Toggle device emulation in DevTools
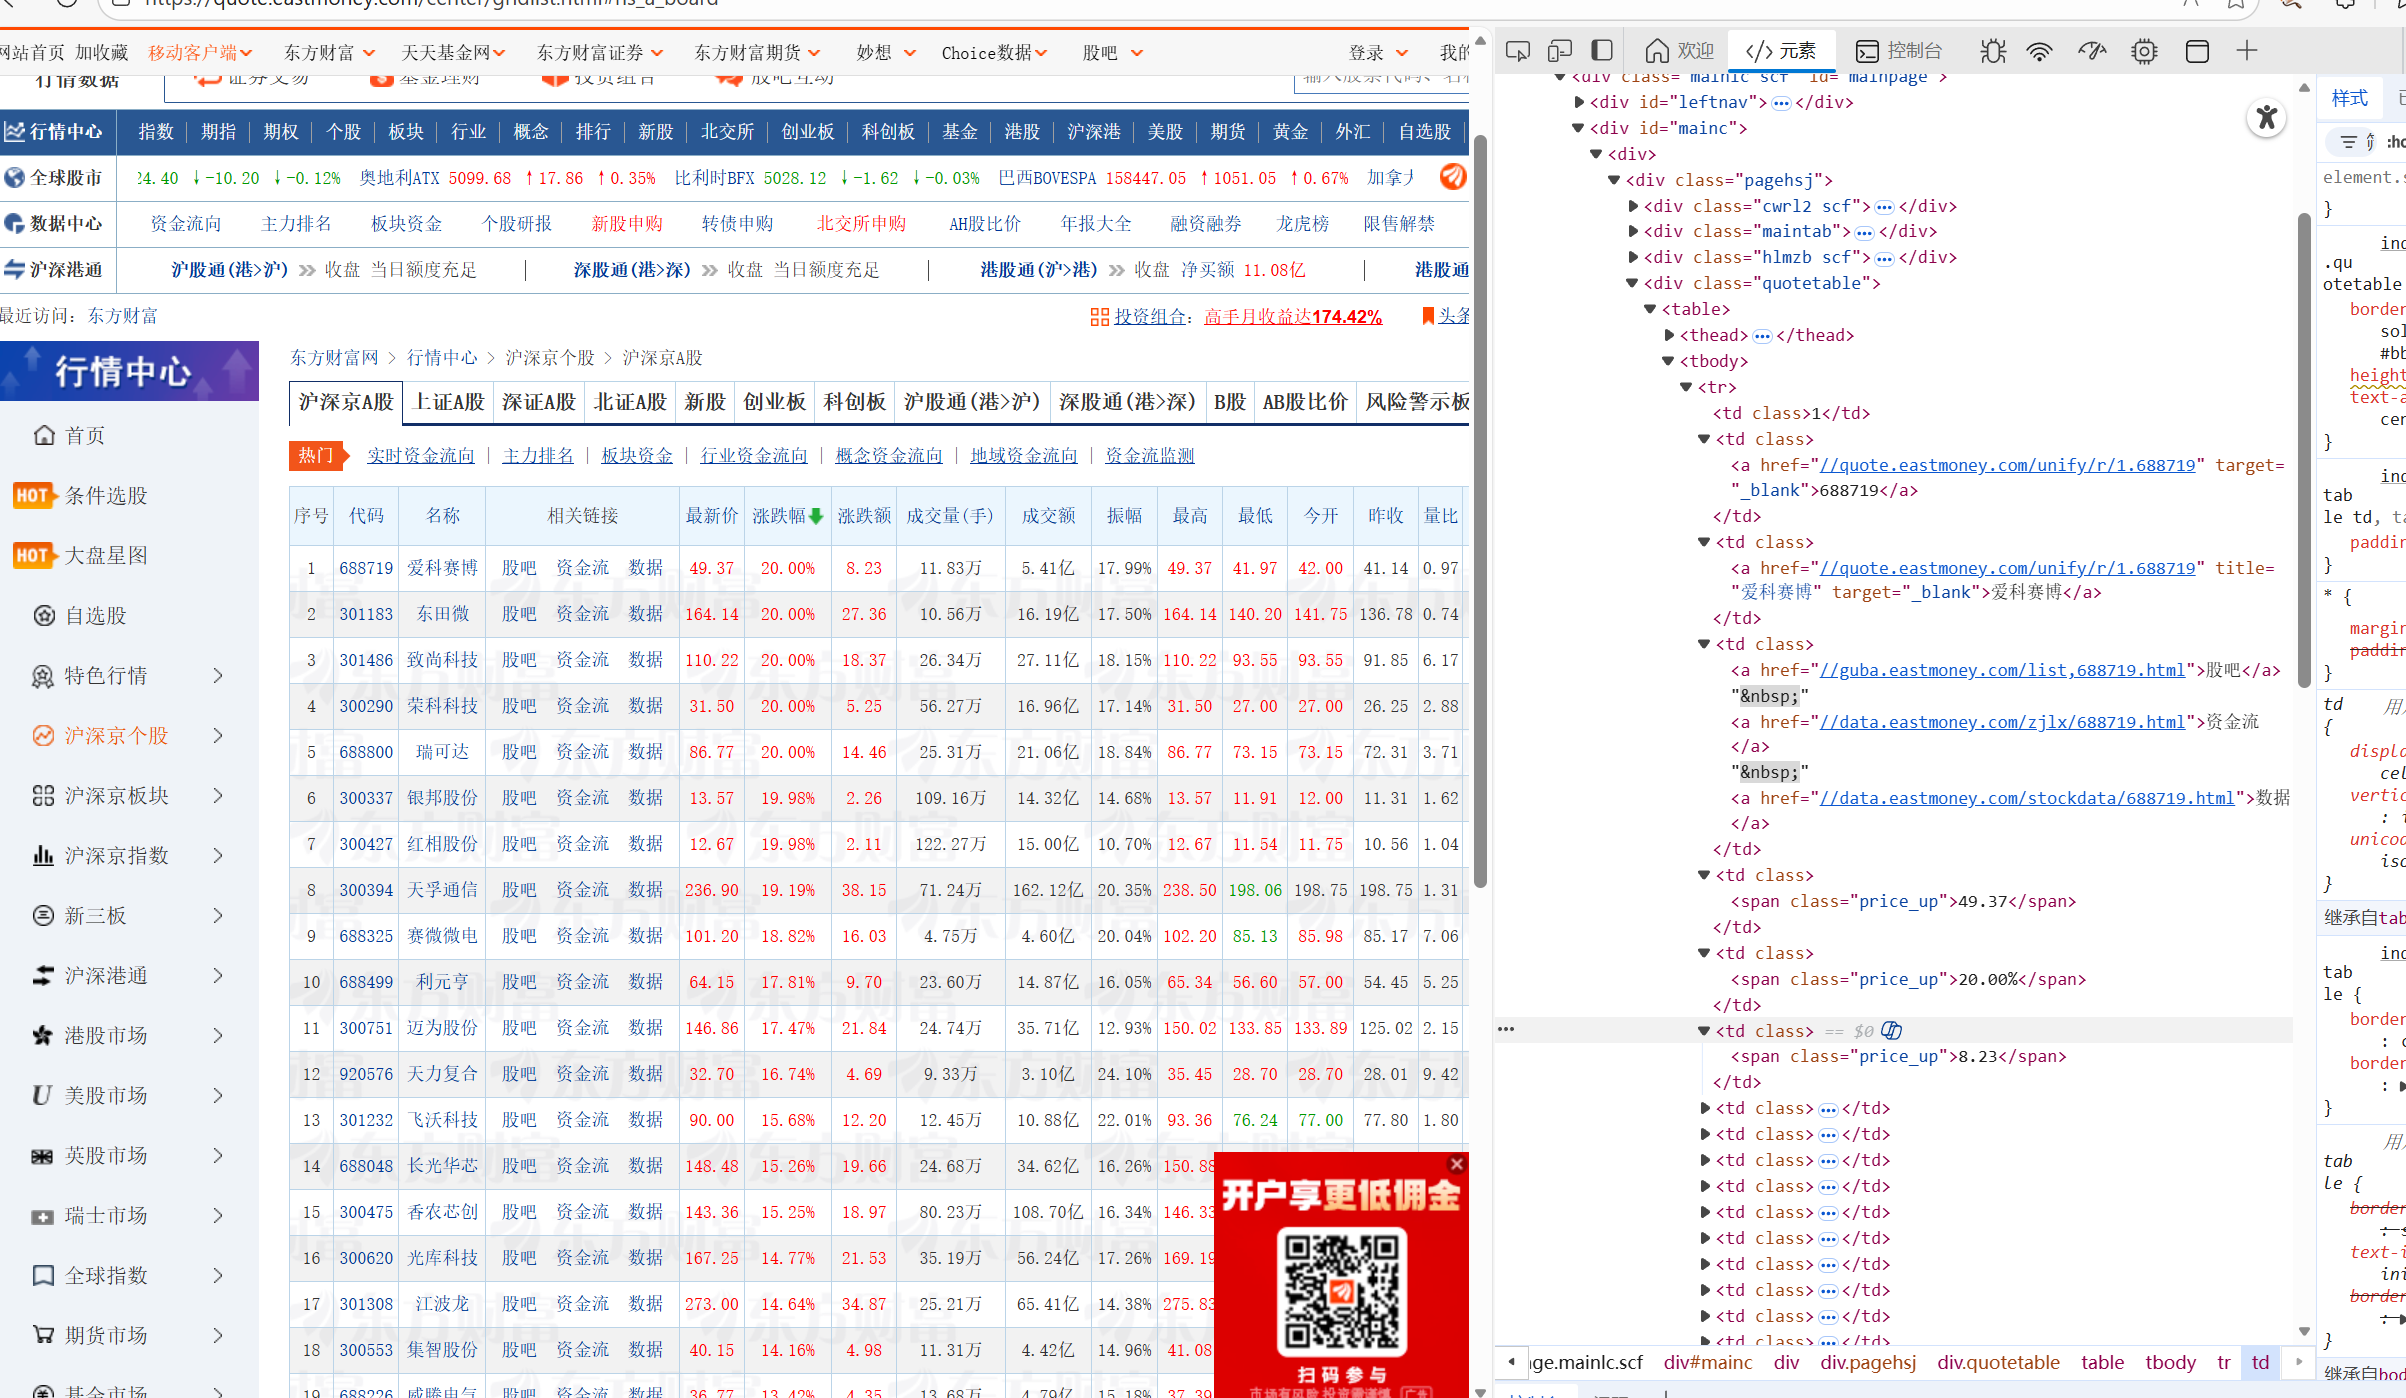The height and width of the screenshot is (1398, 2406). (1559, 51)
